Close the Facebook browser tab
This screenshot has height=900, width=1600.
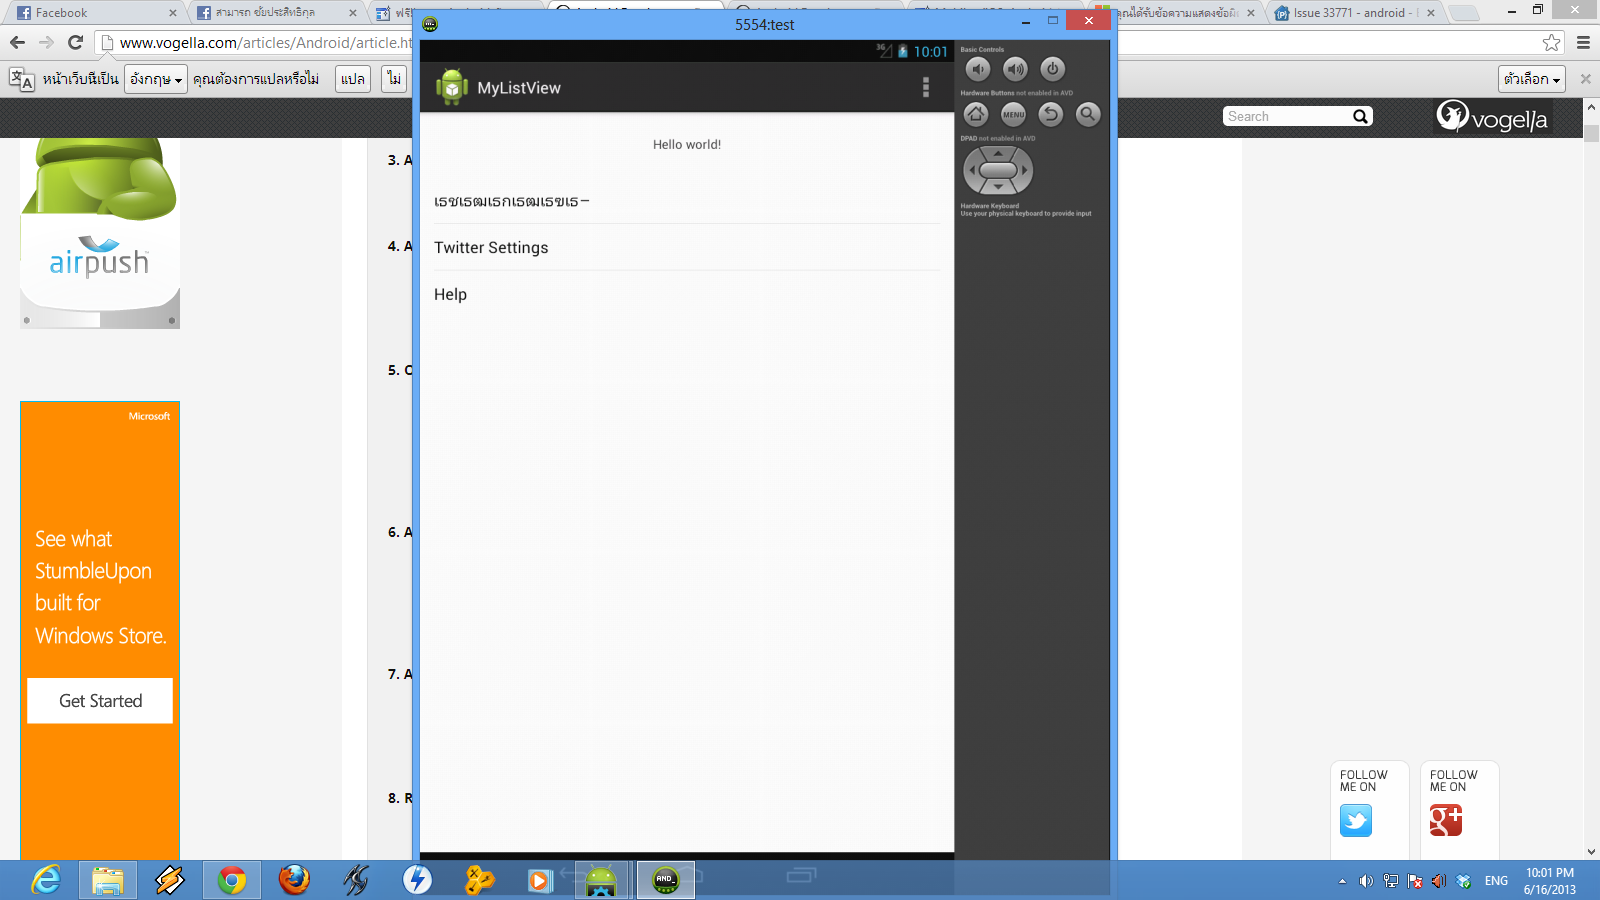pyautogui.click(x=173, y=13)
